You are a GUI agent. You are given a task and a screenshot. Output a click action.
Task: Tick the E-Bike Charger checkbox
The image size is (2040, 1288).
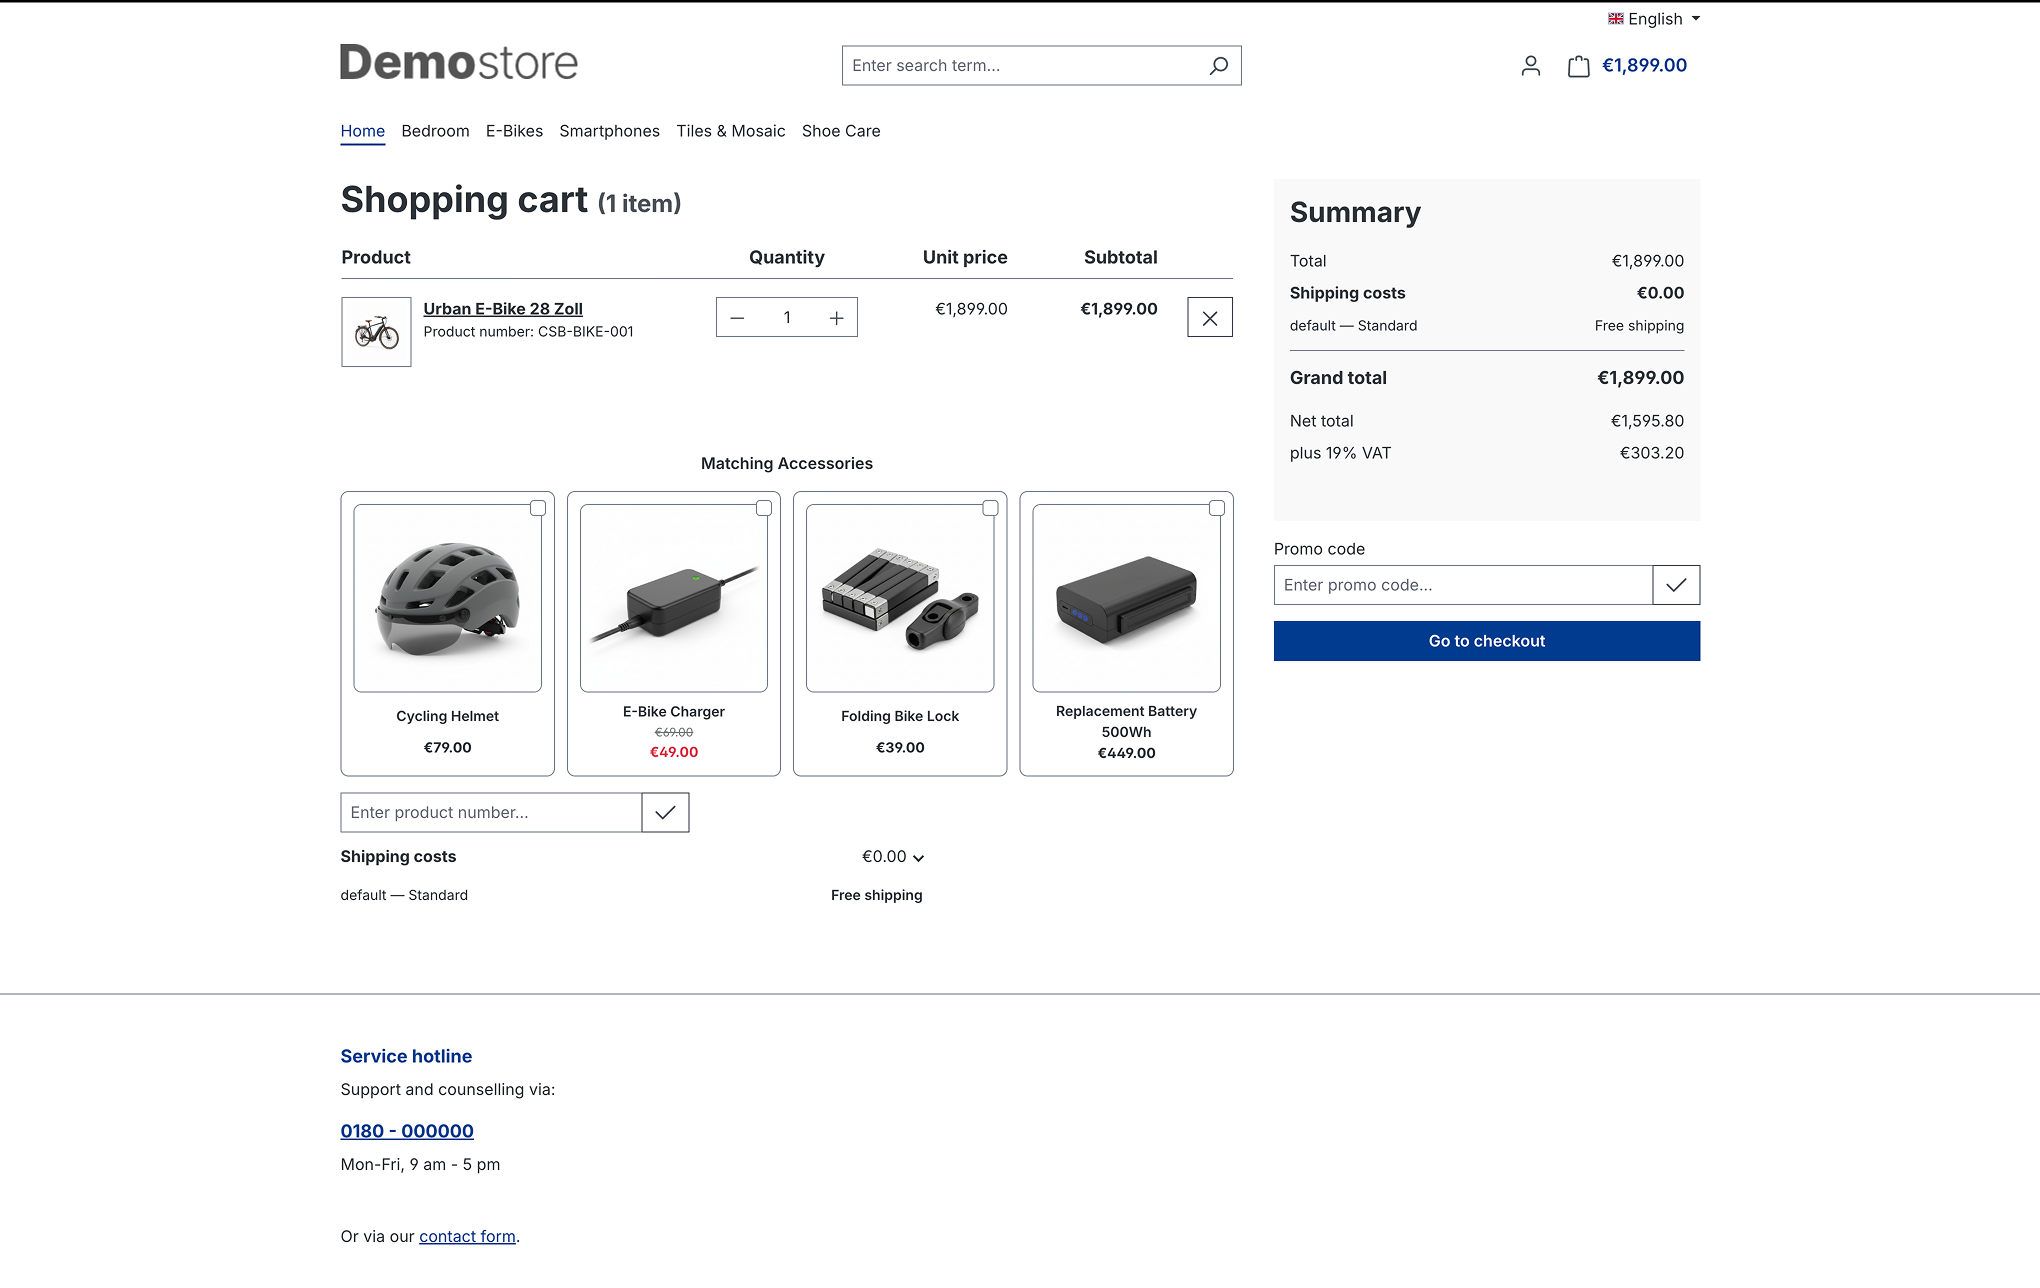pyautogui.click(x=764, y=508)
